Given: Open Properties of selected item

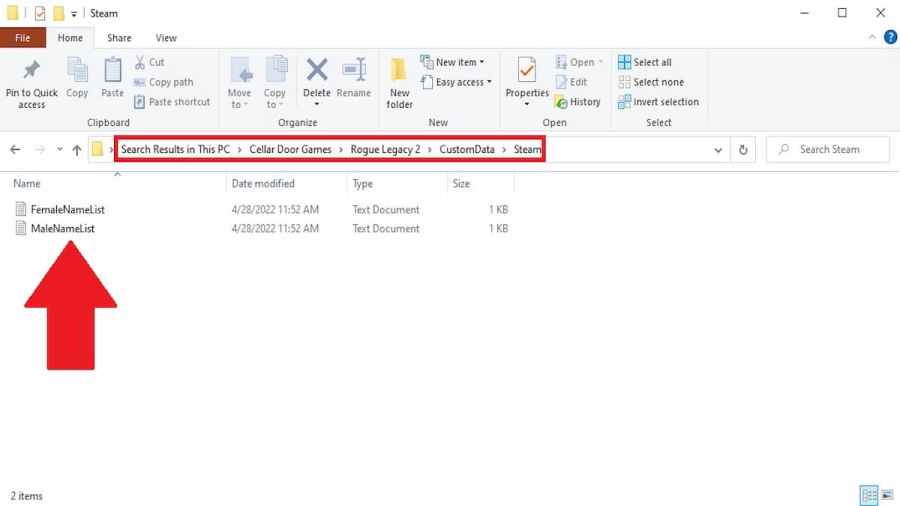Looking at the screenshot, I should (x=527, y=77).
